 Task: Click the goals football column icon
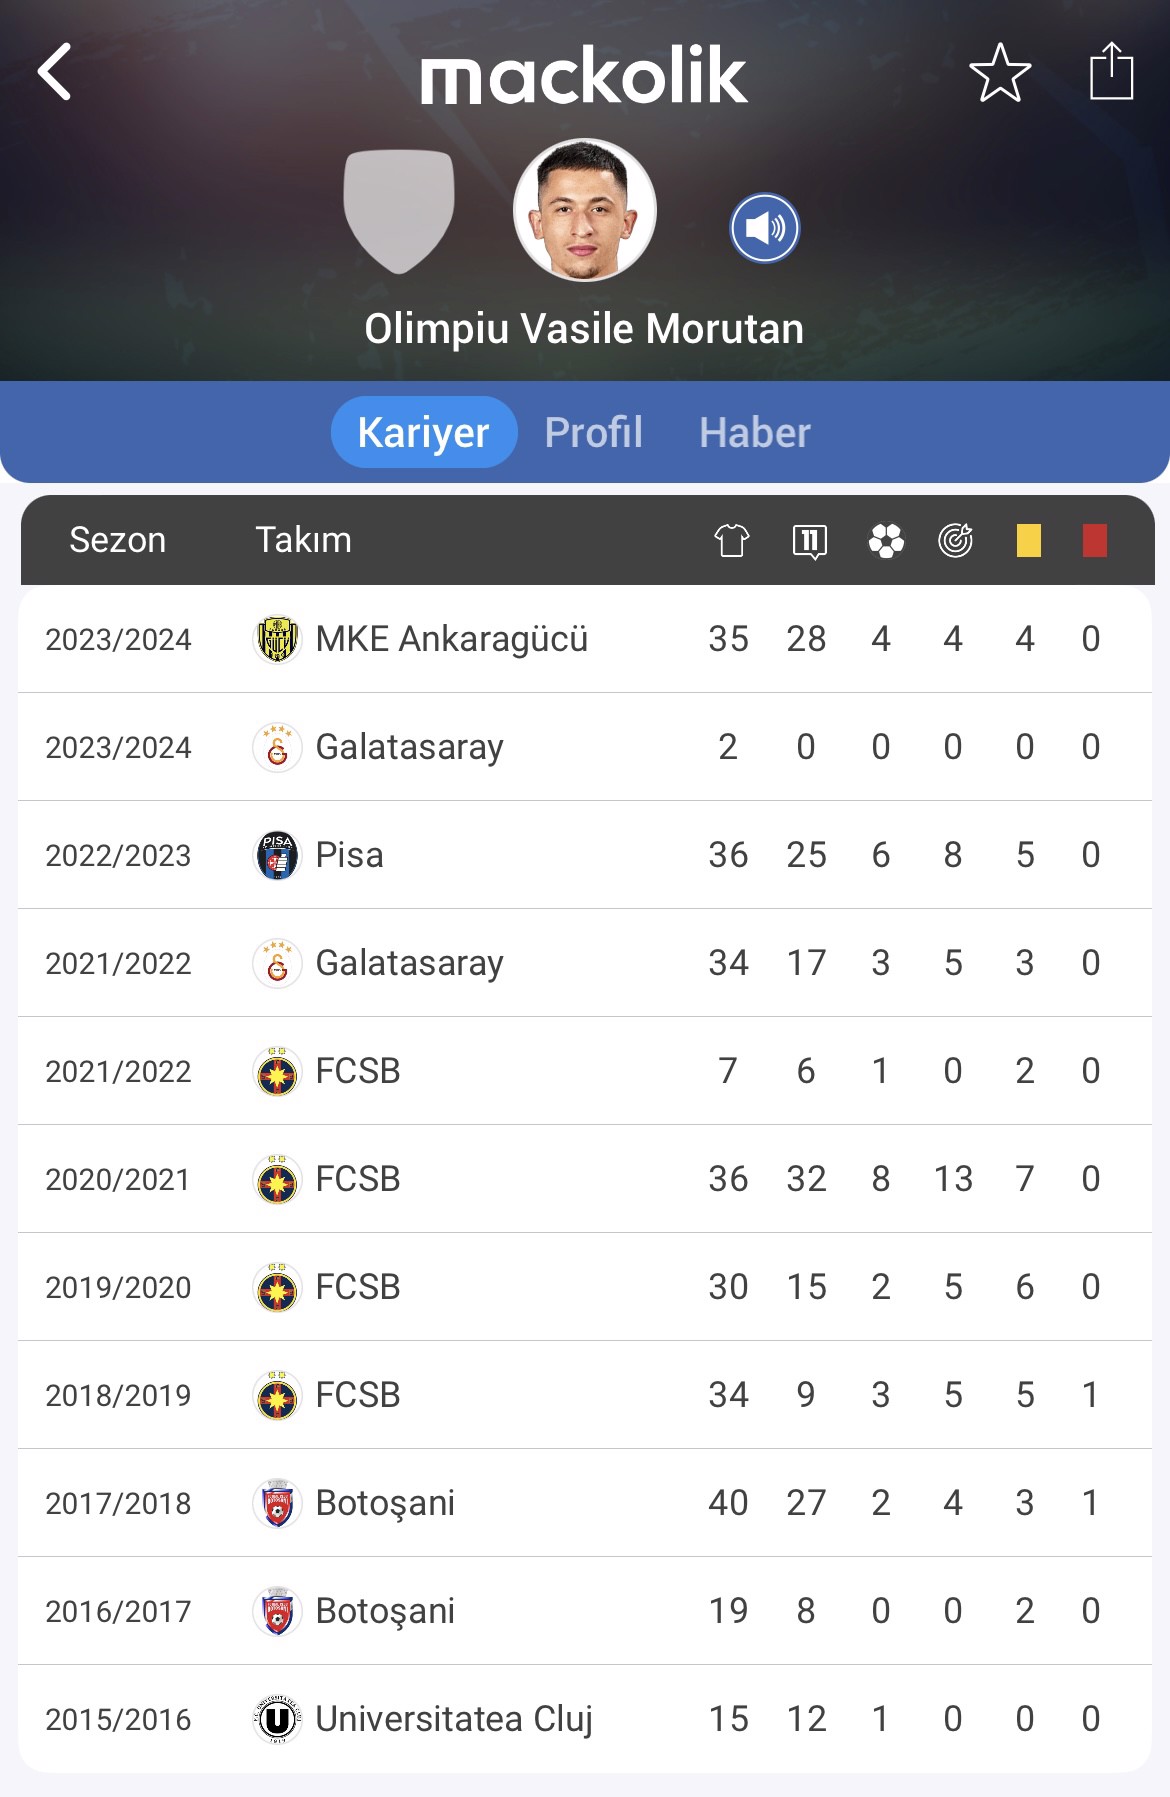(x=886, y=541)
